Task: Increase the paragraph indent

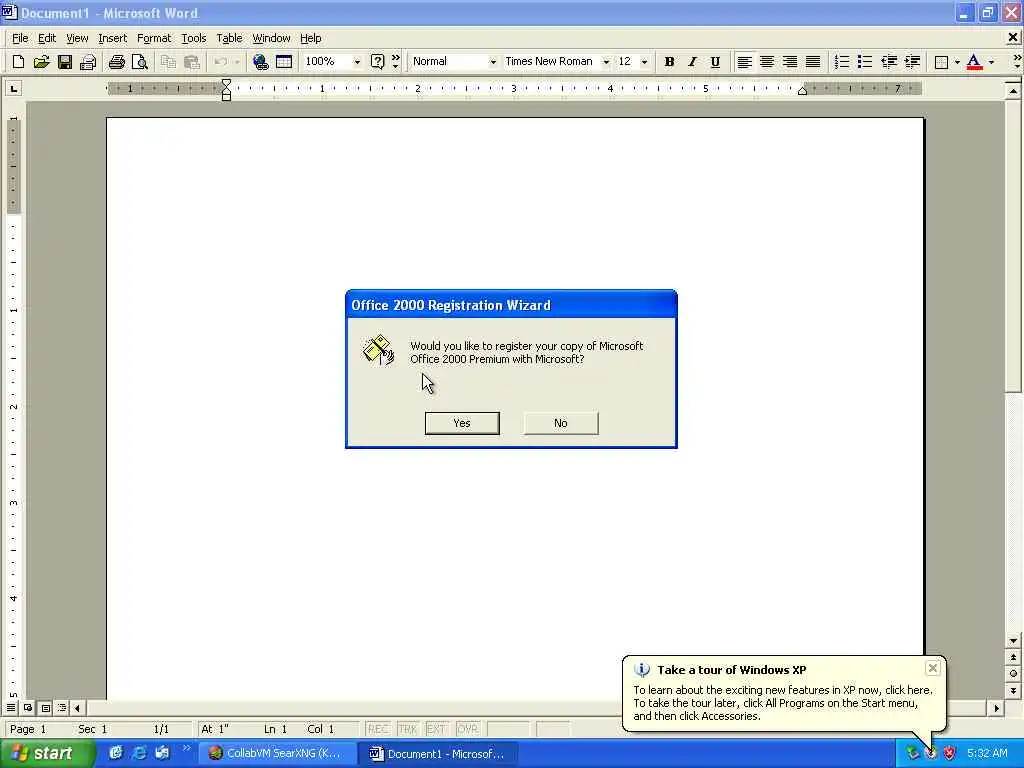Action: coord(912,62)
